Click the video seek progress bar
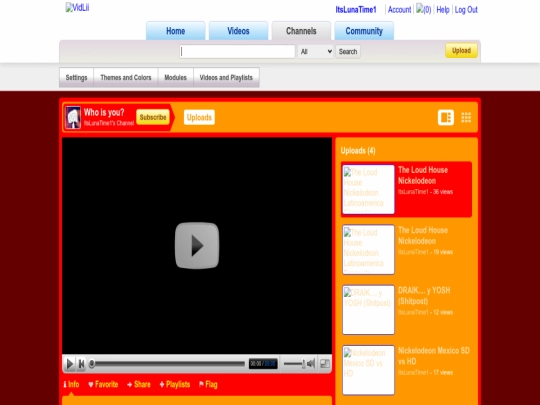The image size is (540, 405). pos(167,364)
